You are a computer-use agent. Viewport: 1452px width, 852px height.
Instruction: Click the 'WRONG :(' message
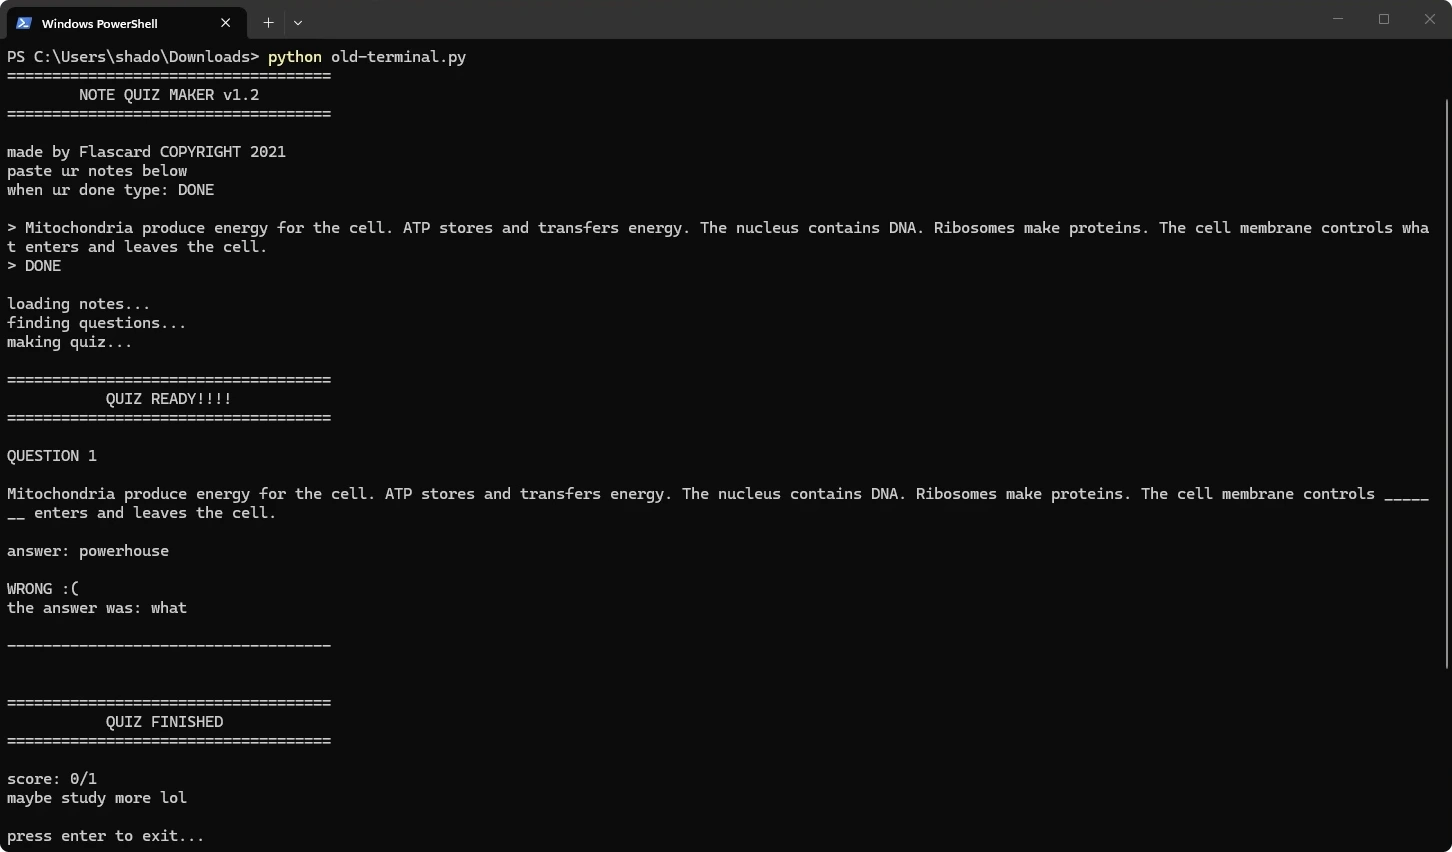43,589
